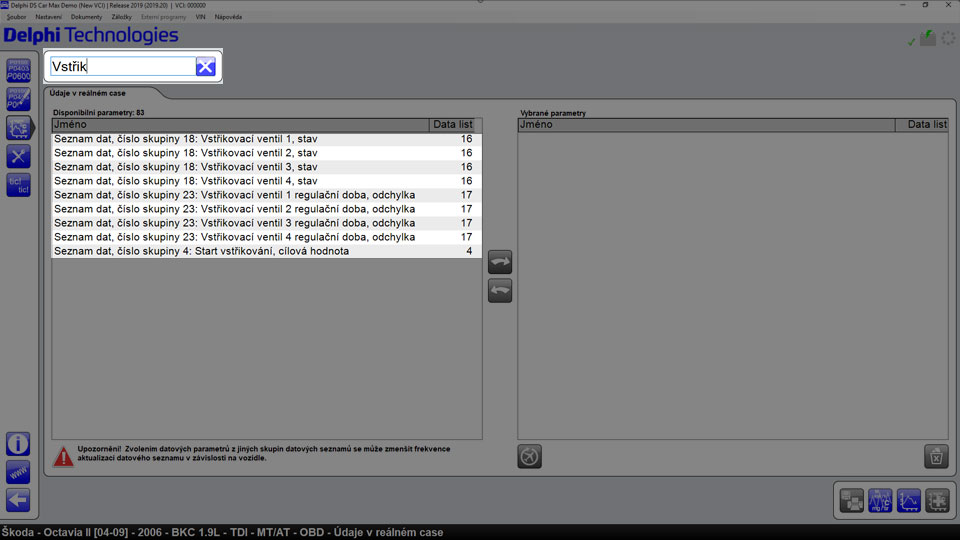Viewport: 960px width, 540px height.
Task: Select row Vstřikovací ventil 1, stav
Action: (x=267, y=139)
